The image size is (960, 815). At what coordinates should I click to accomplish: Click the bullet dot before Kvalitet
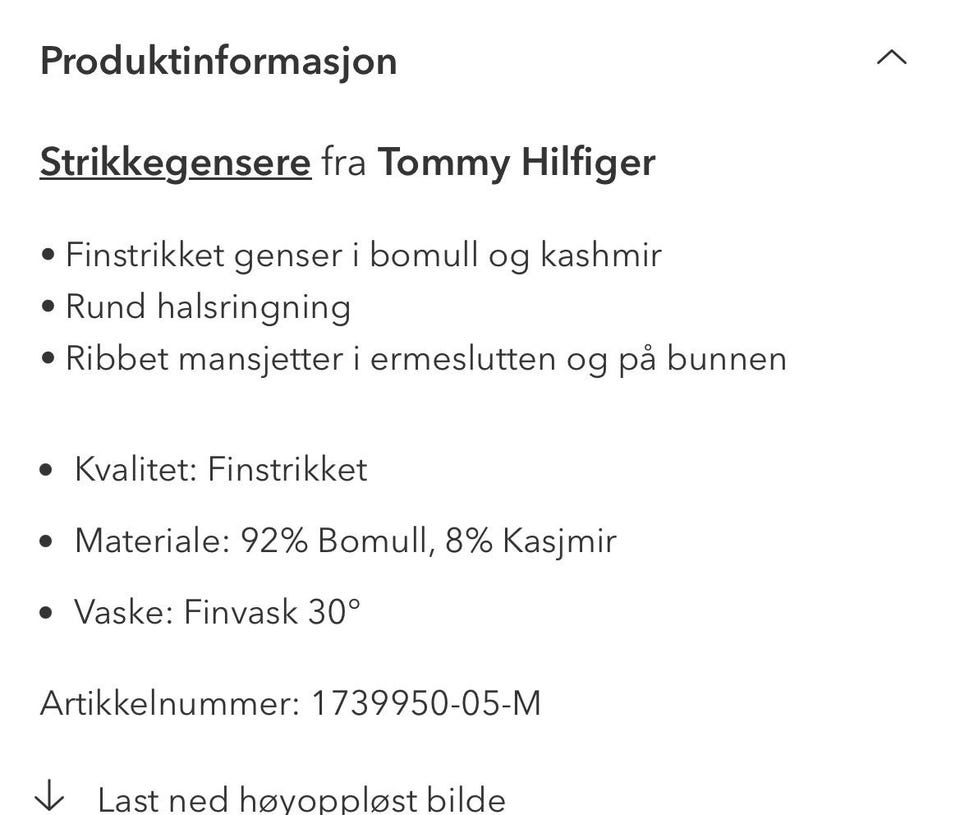pyautogui.click(x=46, y=470)
